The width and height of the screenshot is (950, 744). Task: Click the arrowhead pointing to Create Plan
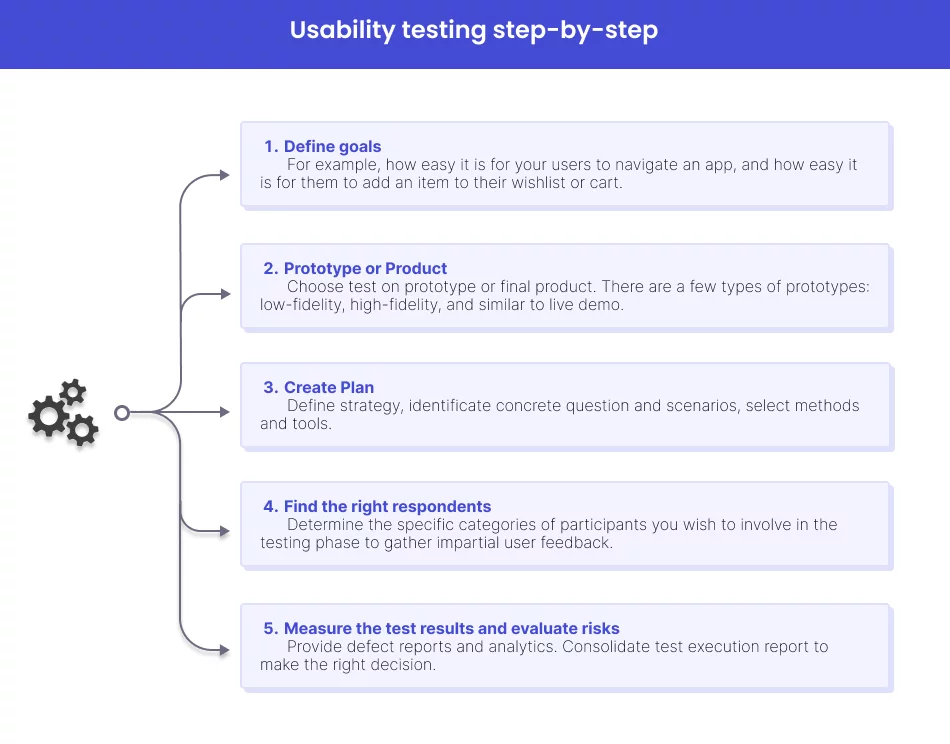pos(224,412)
